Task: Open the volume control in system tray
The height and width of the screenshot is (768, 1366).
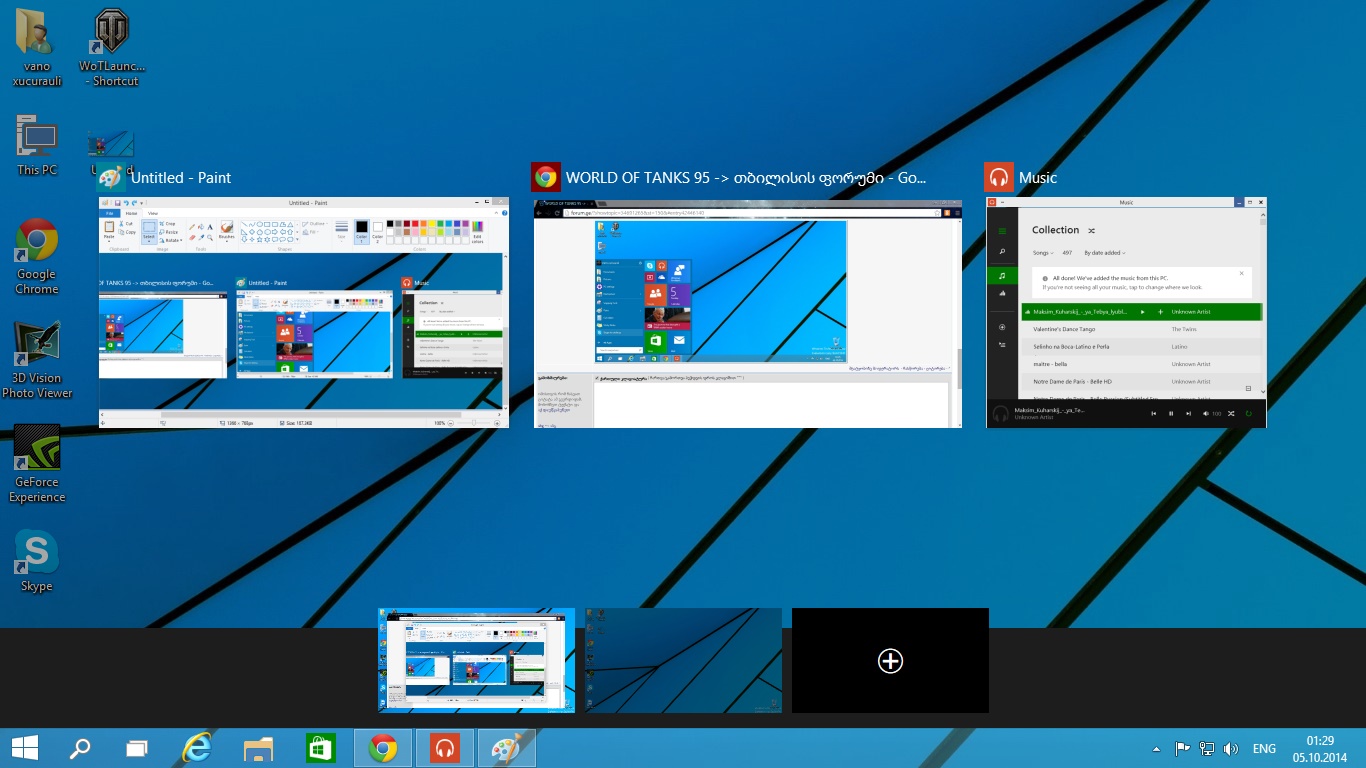Action: click(1231, 749)
